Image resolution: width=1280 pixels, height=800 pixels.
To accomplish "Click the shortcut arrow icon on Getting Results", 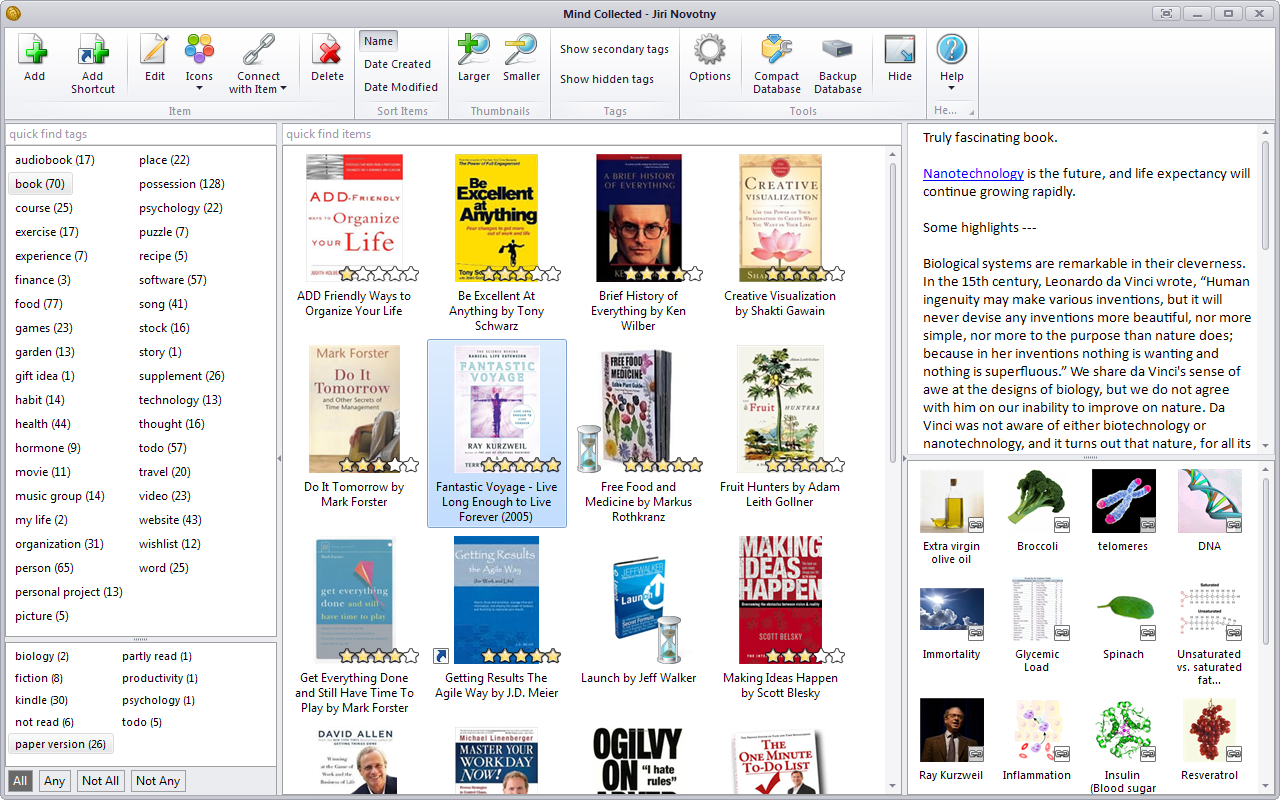I will (439, 656).
